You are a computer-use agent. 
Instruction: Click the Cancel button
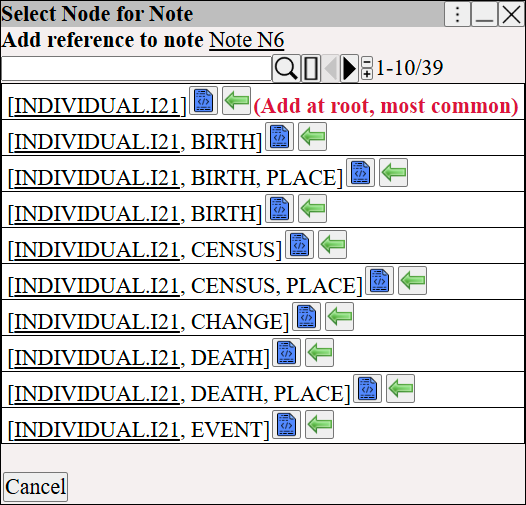pos(36,487)
